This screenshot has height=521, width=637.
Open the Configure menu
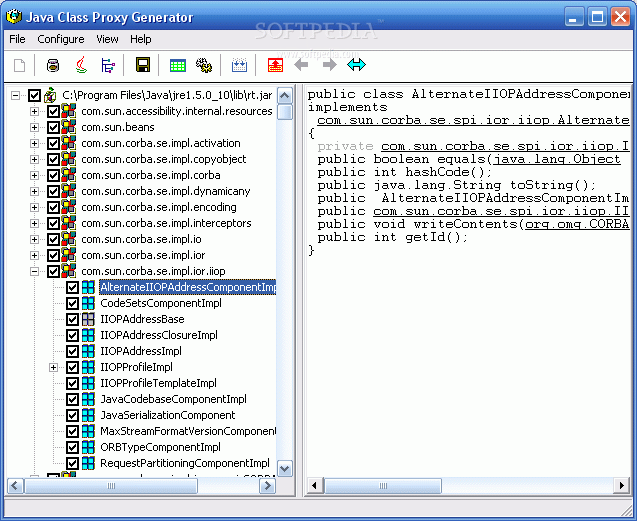[61, 39]
